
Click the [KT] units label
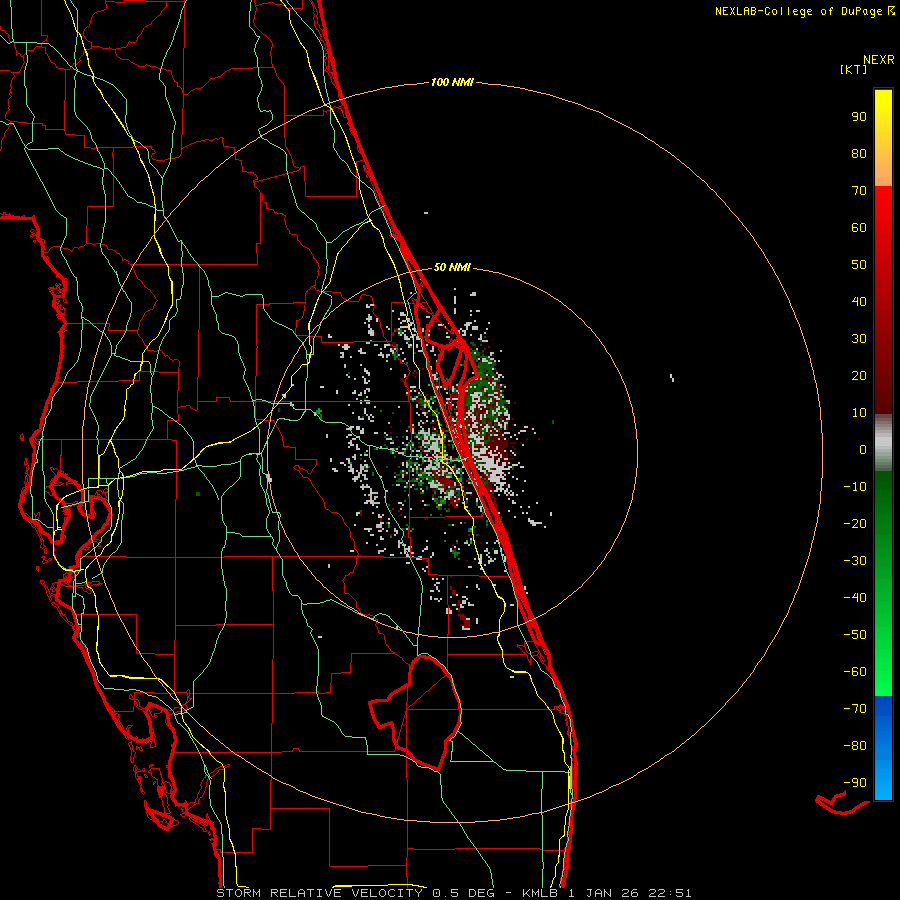(x=854, y=69)
